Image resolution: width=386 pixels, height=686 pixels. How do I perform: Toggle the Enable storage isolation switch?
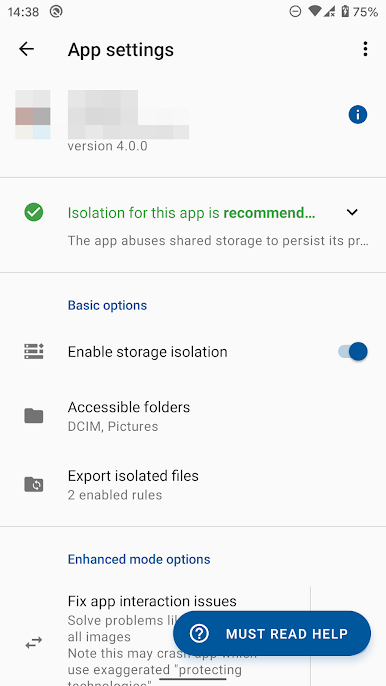tap(353, 351)
